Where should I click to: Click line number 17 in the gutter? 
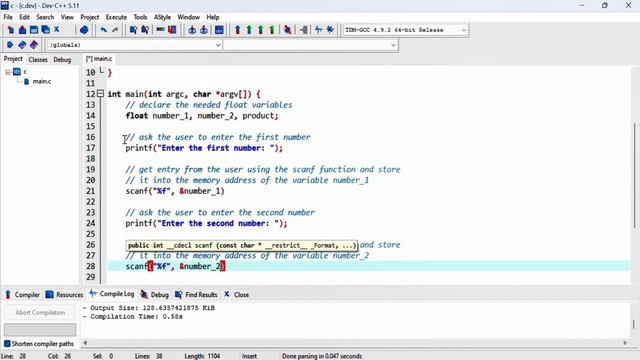(x=90, y=148)
